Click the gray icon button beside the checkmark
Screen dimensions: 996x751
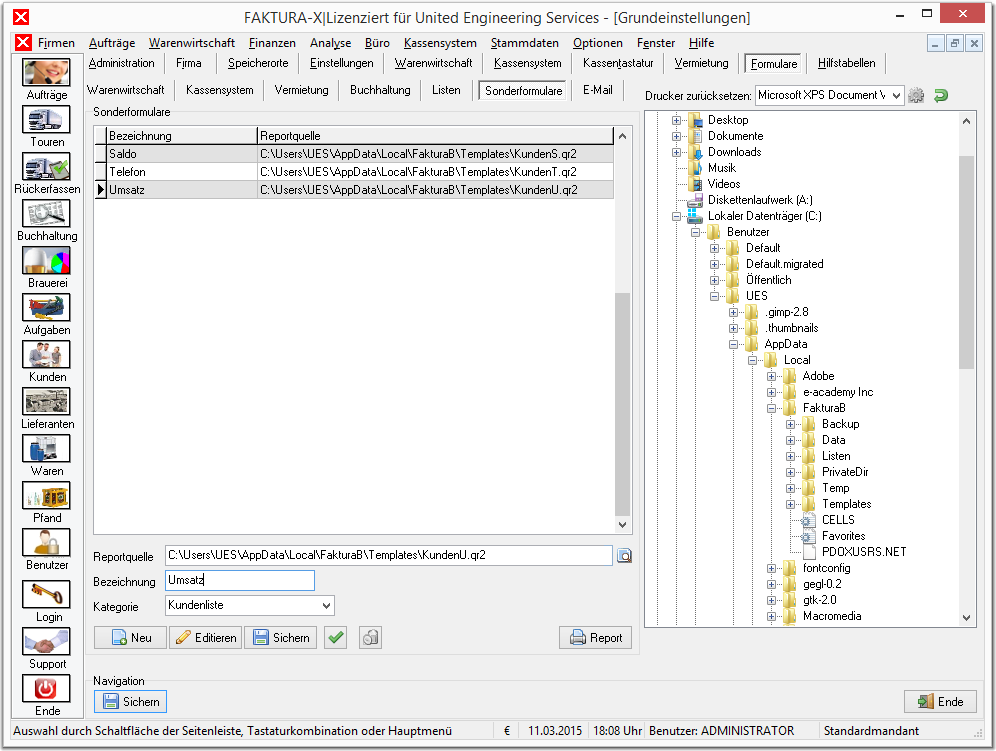(x=370, y=637)
